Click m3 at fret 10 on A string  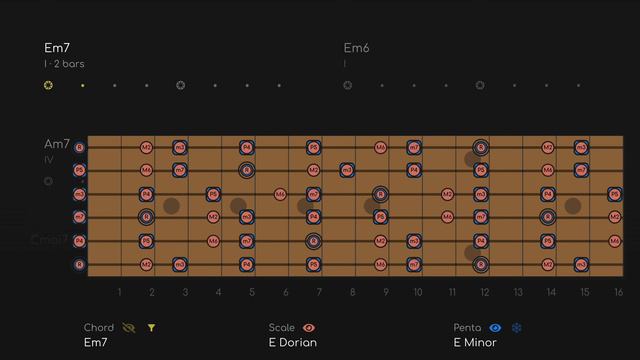[x=414, y=241]
